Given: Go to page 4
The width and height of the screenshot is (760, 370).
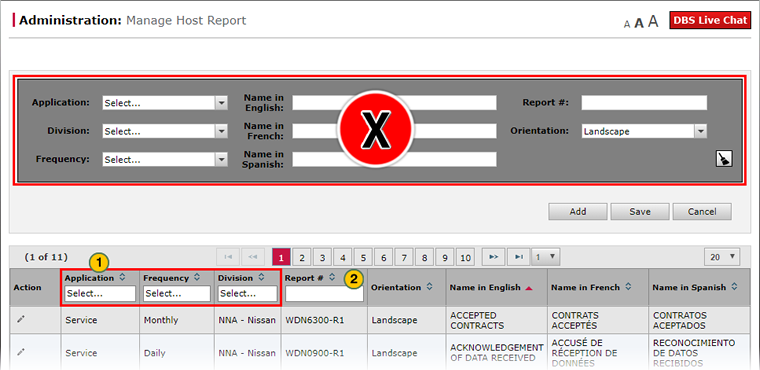Looking at the screenshot, I should (x=343, y=257).
